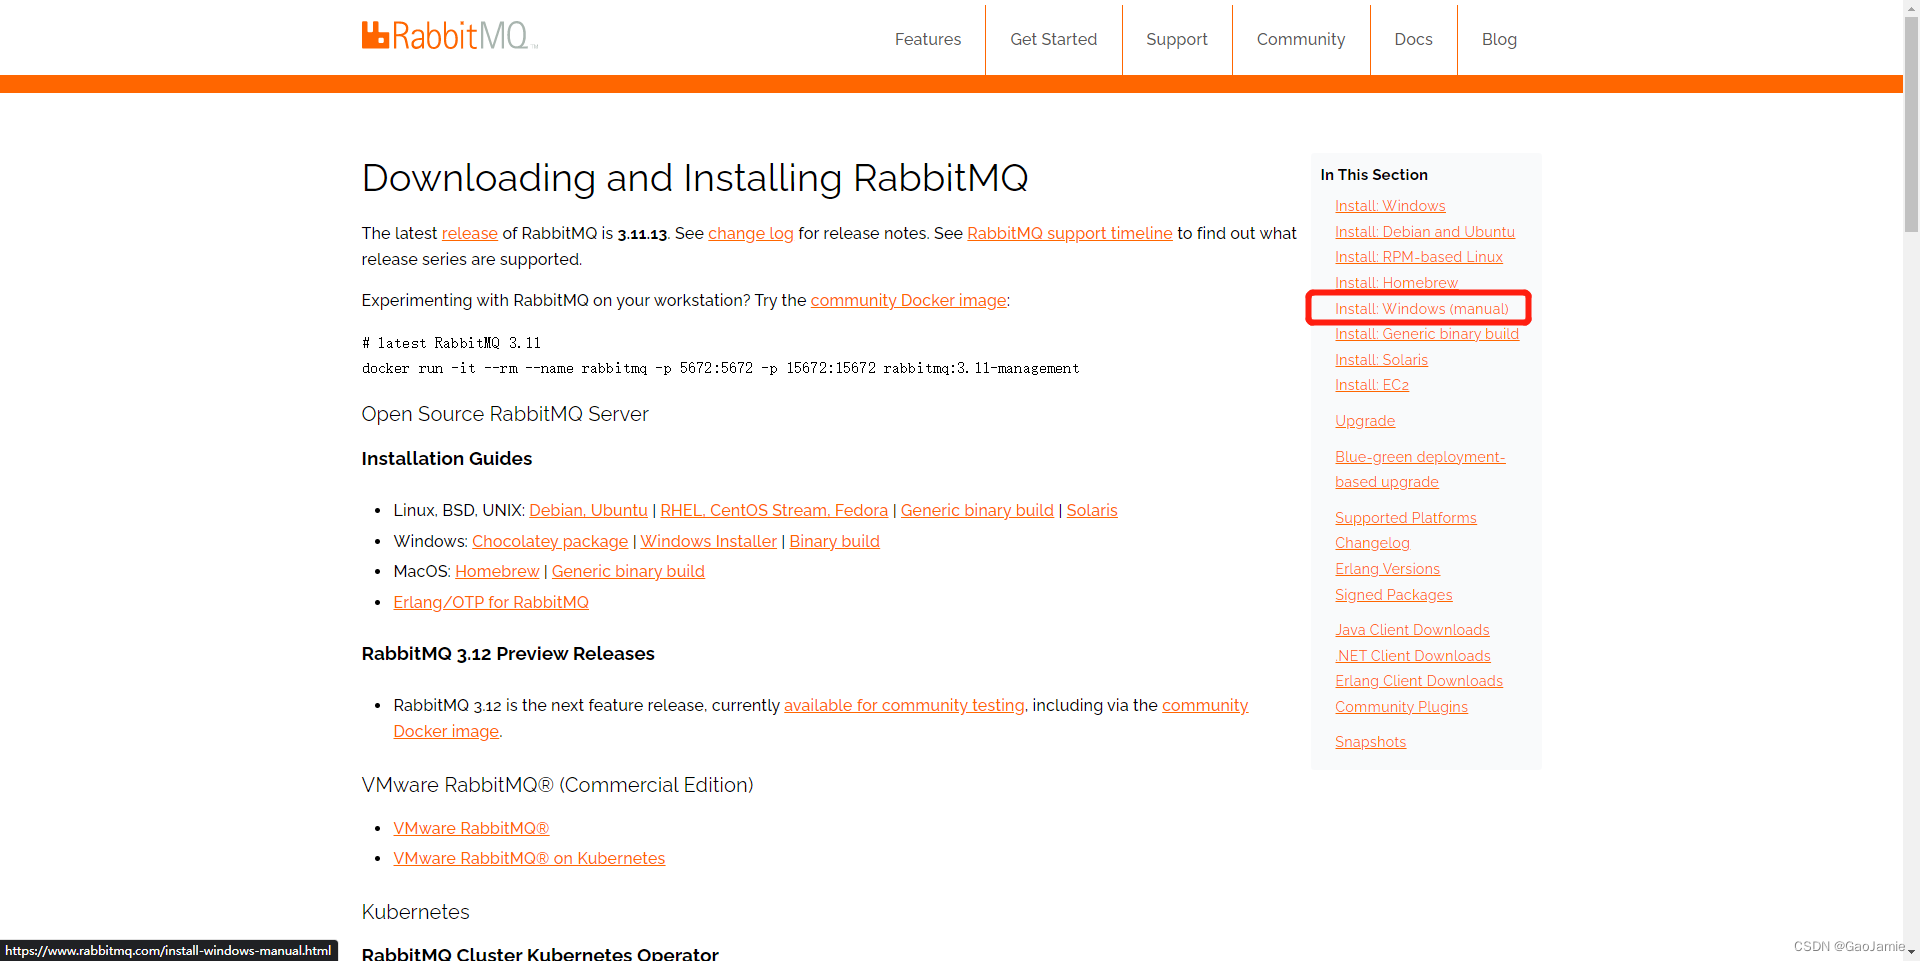Click the 'Open Source RabbitMQ Server' heading
The height and width of the screenshot is (961, 1920).
[x=504, y=414]
